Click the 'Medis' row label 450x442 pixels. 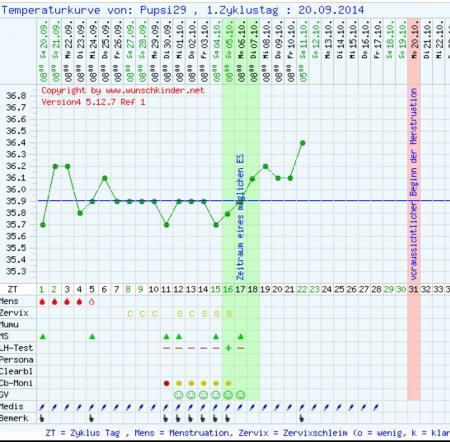pyautogui.click(x=12, y=407)
